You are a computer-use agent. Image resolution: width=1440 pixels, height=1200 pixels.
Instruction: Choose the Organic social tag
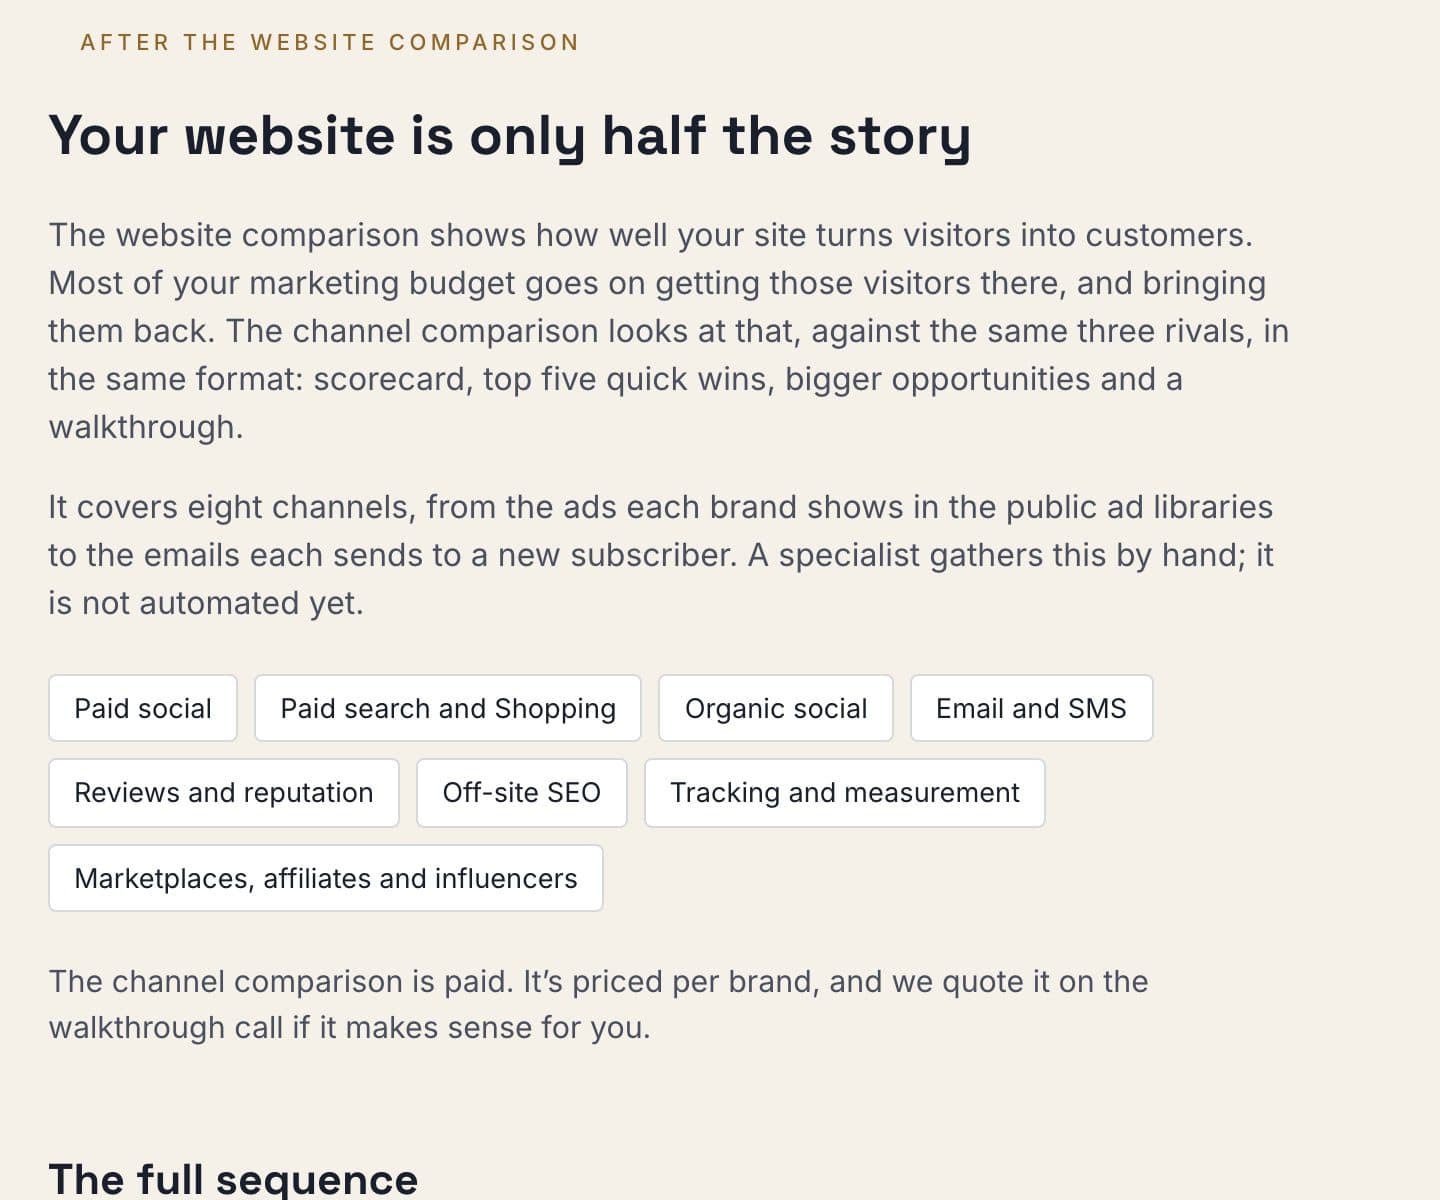coord(776,708)
